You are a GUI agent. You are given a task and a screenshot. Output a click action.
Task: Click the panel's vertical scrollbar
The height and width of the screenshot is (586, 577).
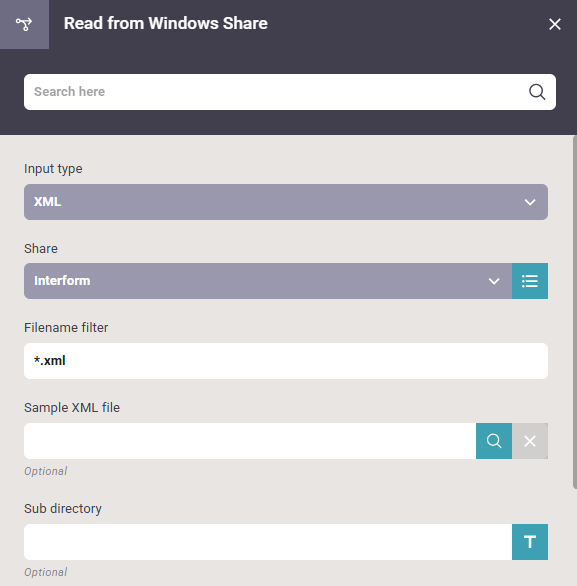(575, 312)
